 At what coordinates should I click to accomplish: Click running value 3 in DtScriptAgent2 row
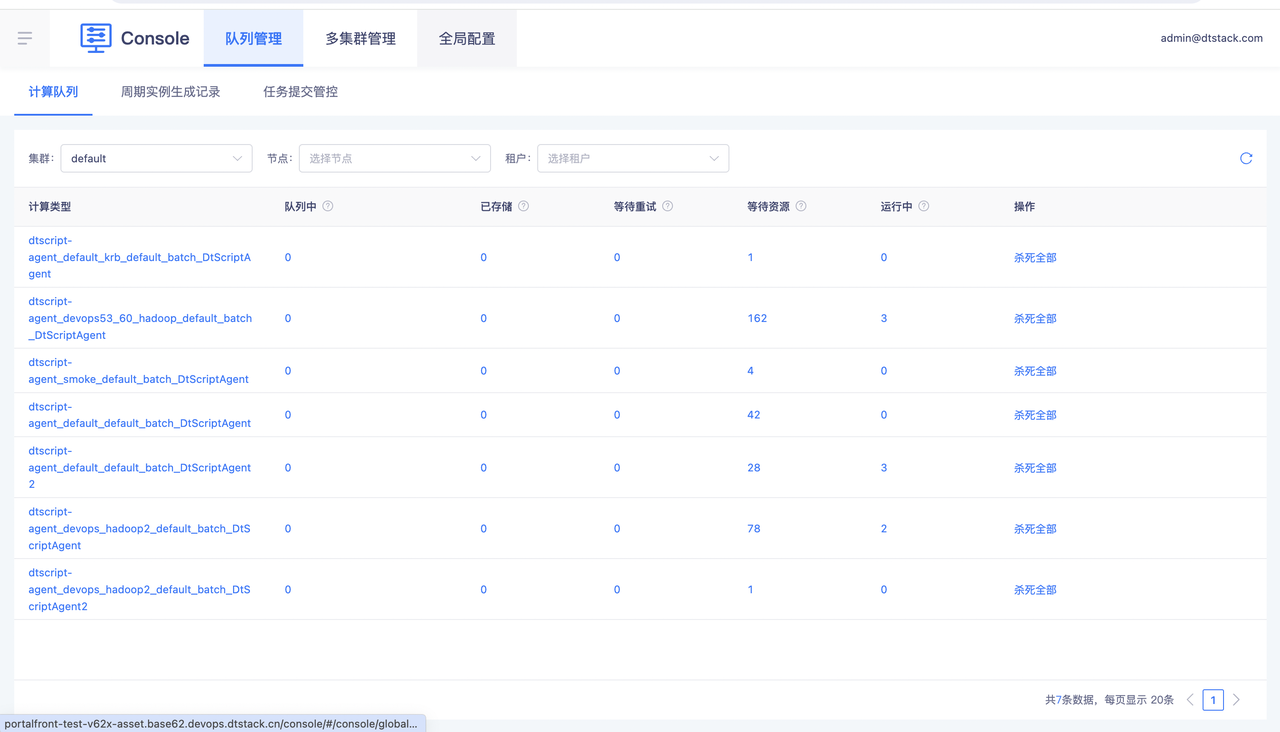point(884,468)
